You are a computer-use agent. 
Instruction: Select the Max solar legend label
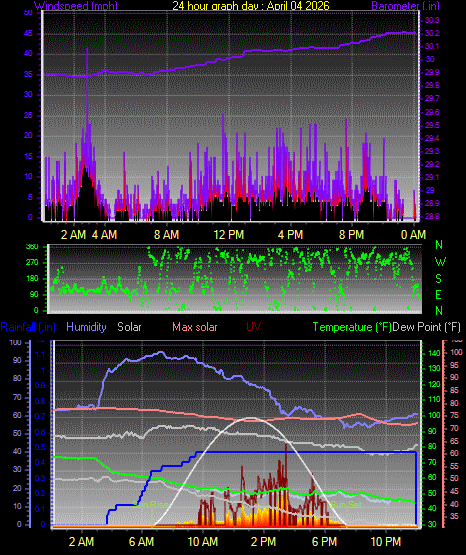click(195, 327)
